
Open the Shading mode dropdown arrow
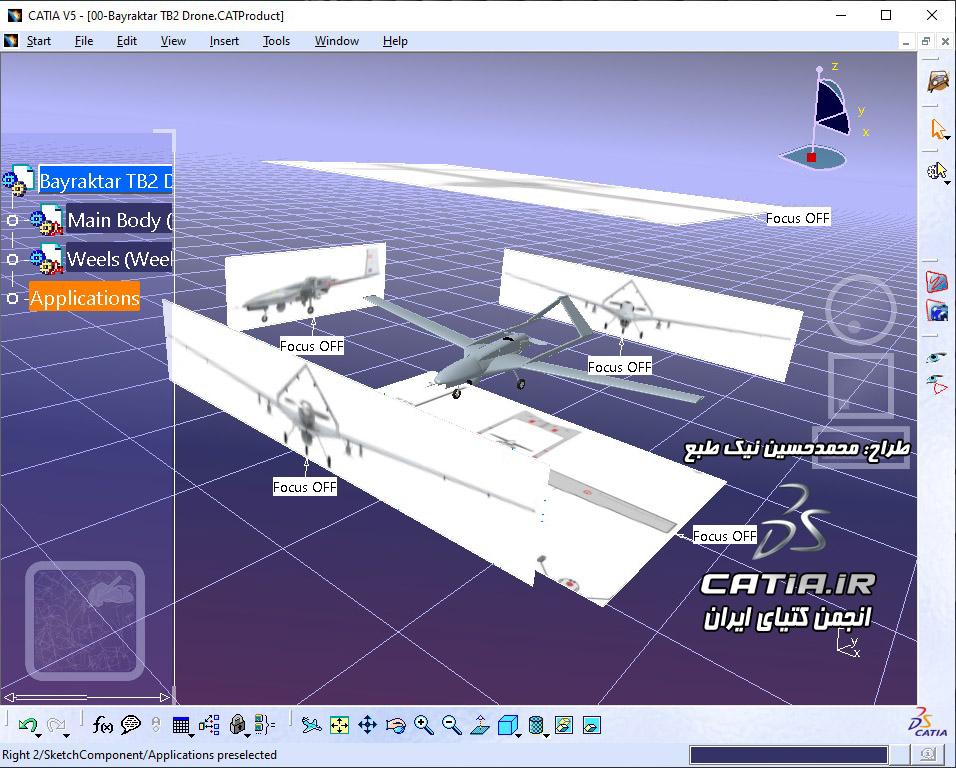(546, 736)
